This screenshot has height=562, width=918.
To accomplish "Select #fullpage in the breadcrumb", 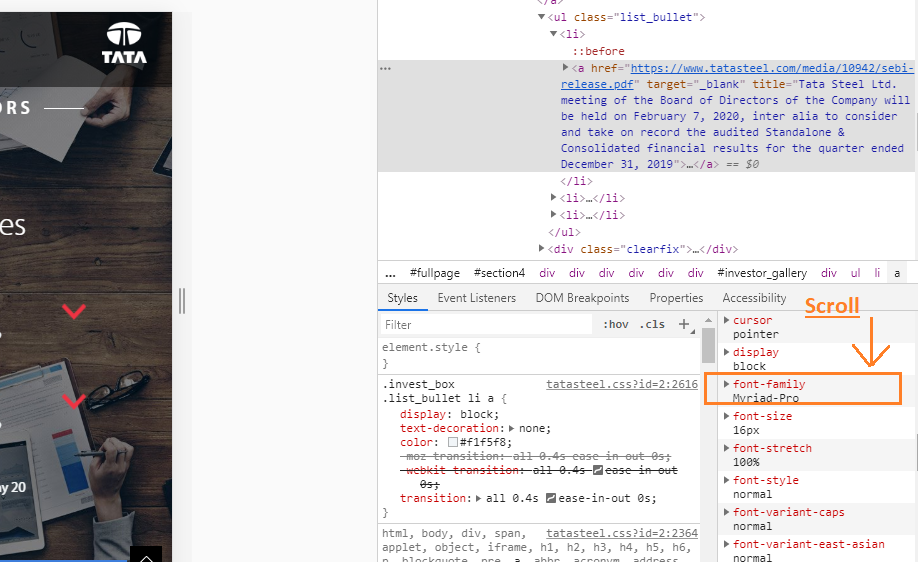I will coord(435,273).
